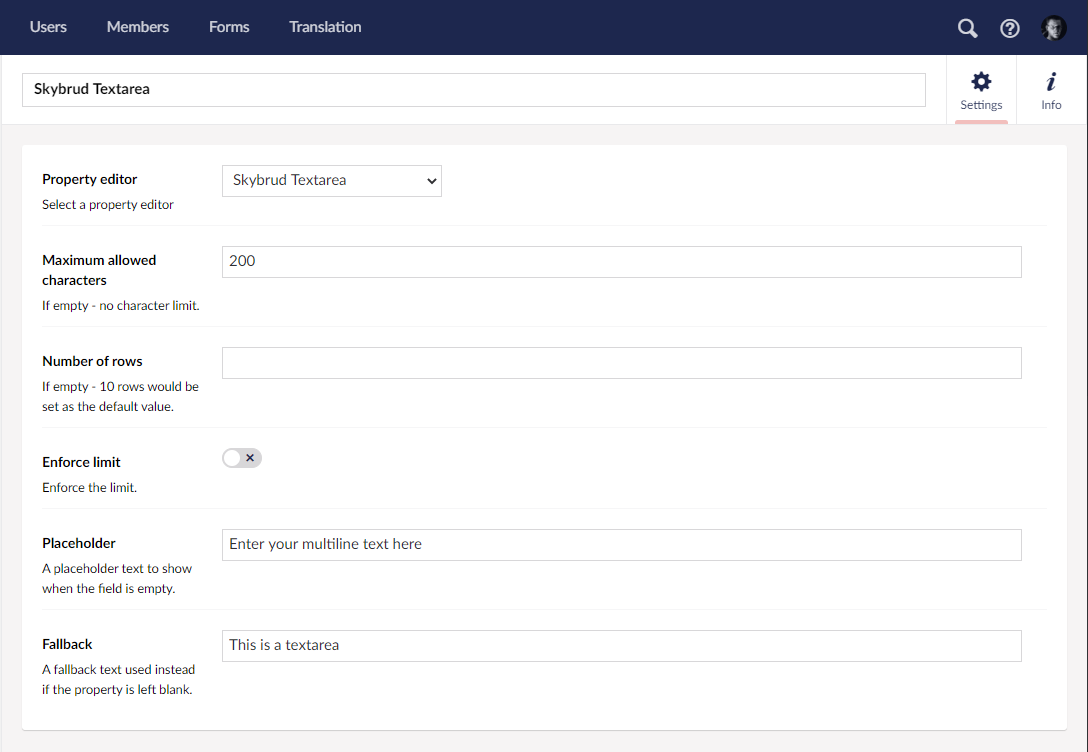Click the 'Placeholder' label

pos(78,543)
